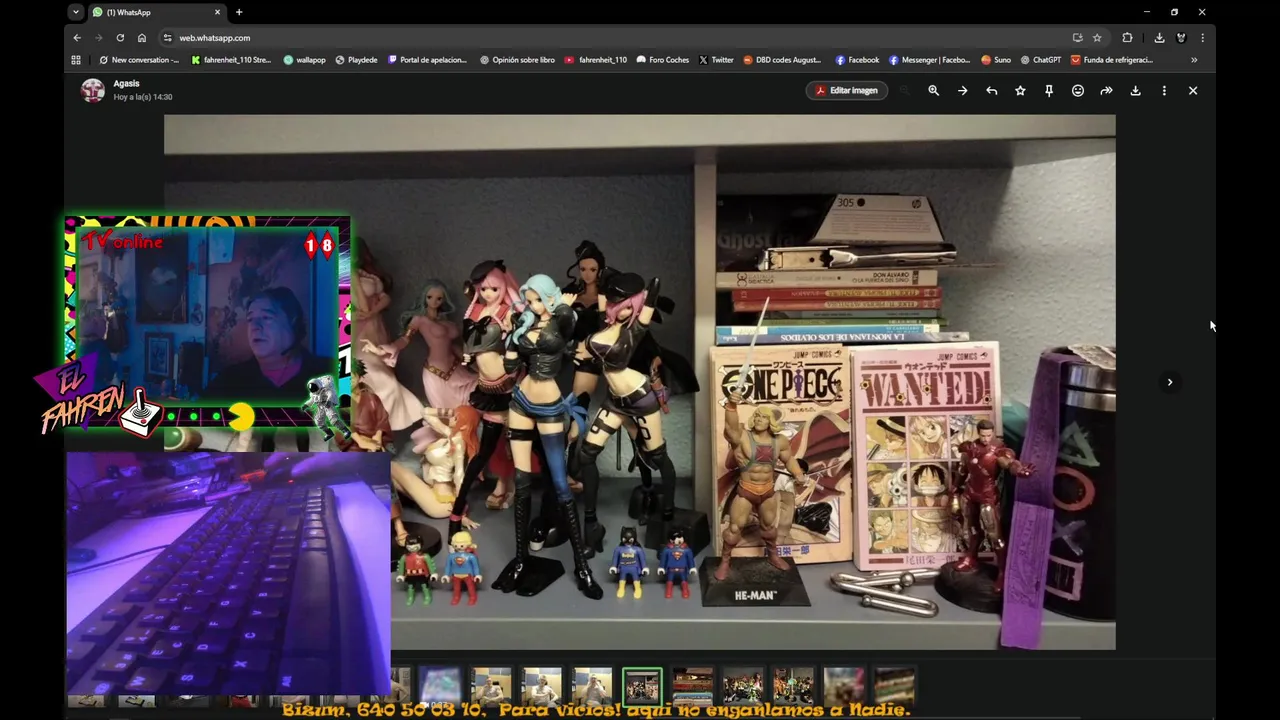Open a new browser tab
1280x720 pixels.
[x=239, y=12]
